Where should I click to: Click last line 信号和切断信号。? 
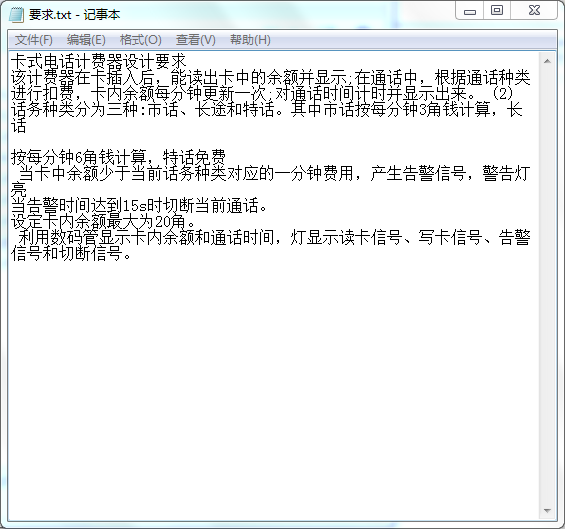(x=71, y=253)
